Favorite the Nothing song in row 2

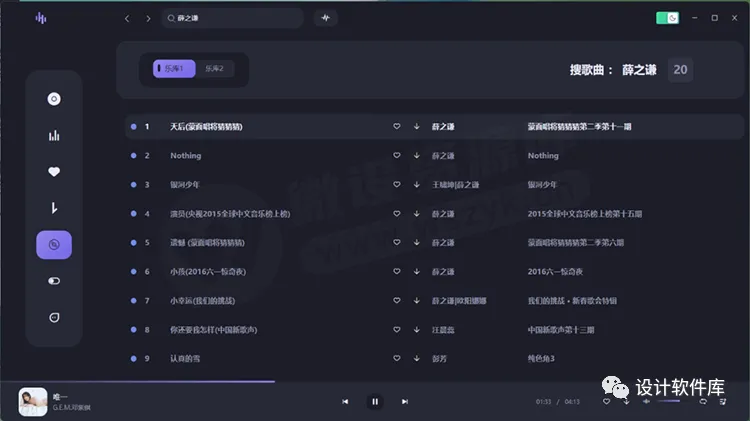pyautogui.click(x=397, y=155)
